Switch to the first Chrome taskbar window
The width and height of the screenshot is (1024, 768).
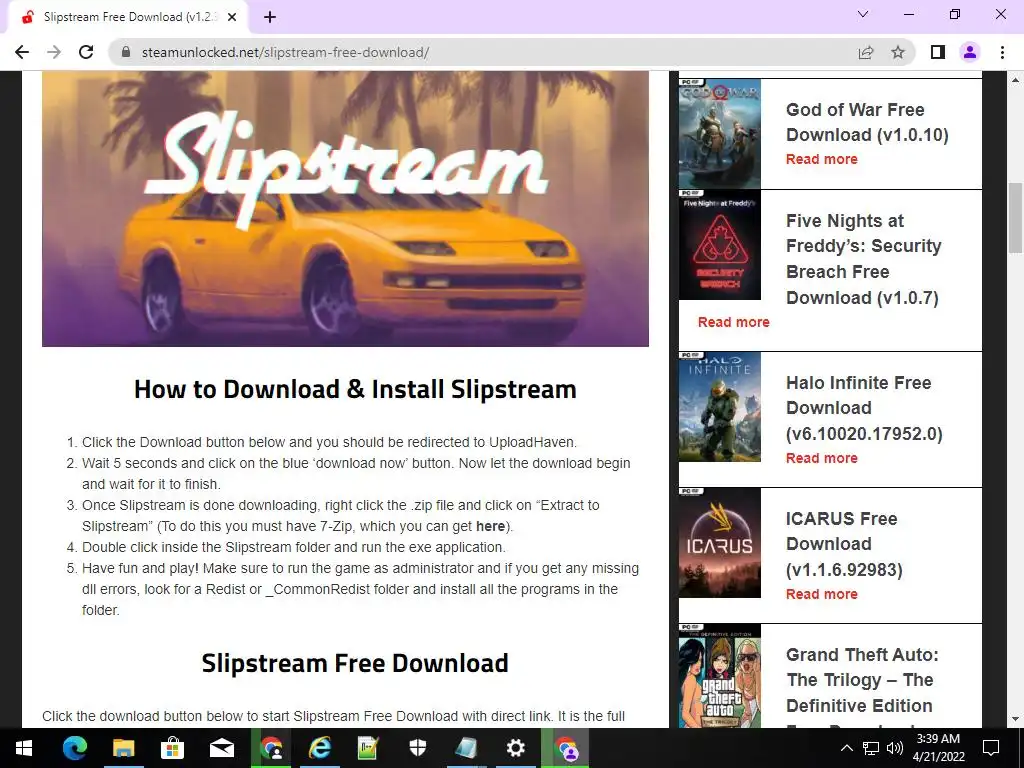[270, 748]
